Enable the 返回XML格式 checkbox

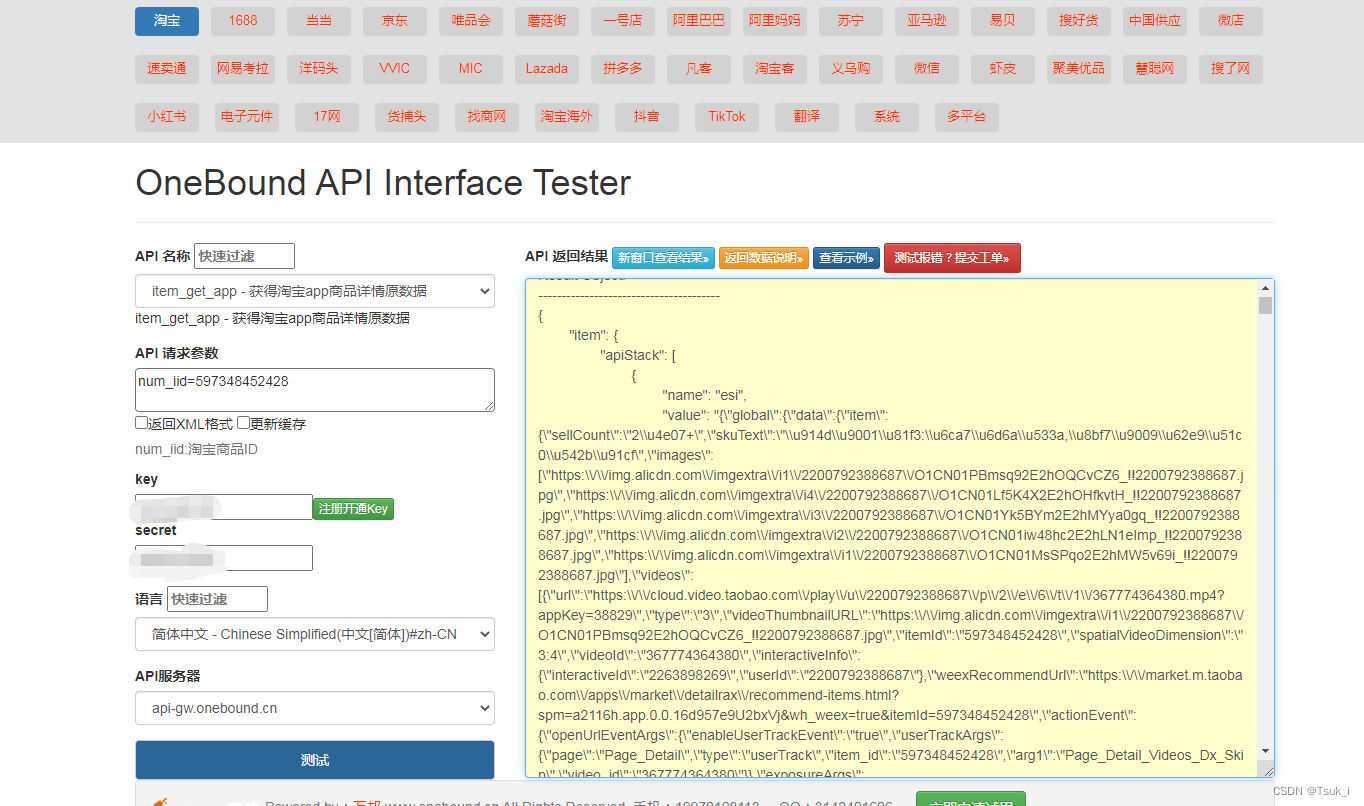coord(141,423)
